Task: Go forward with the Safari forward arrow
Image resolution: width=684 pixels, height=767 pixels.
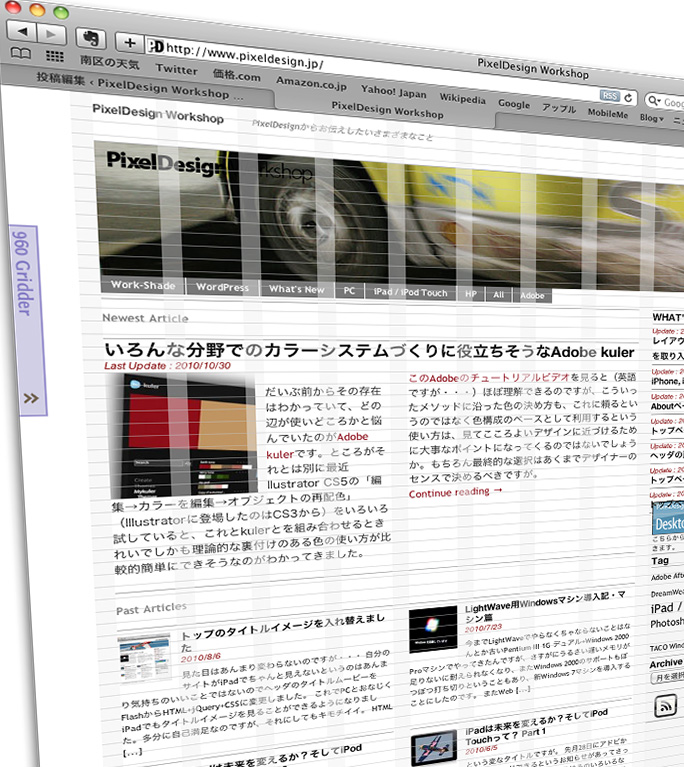Action: 51,34
